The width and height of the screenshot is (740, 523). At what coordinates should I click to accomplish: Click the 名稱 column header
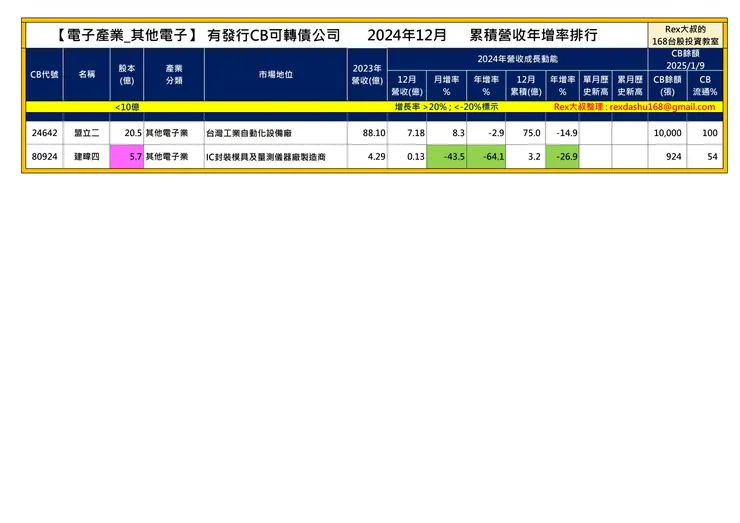tap(87, 74)
